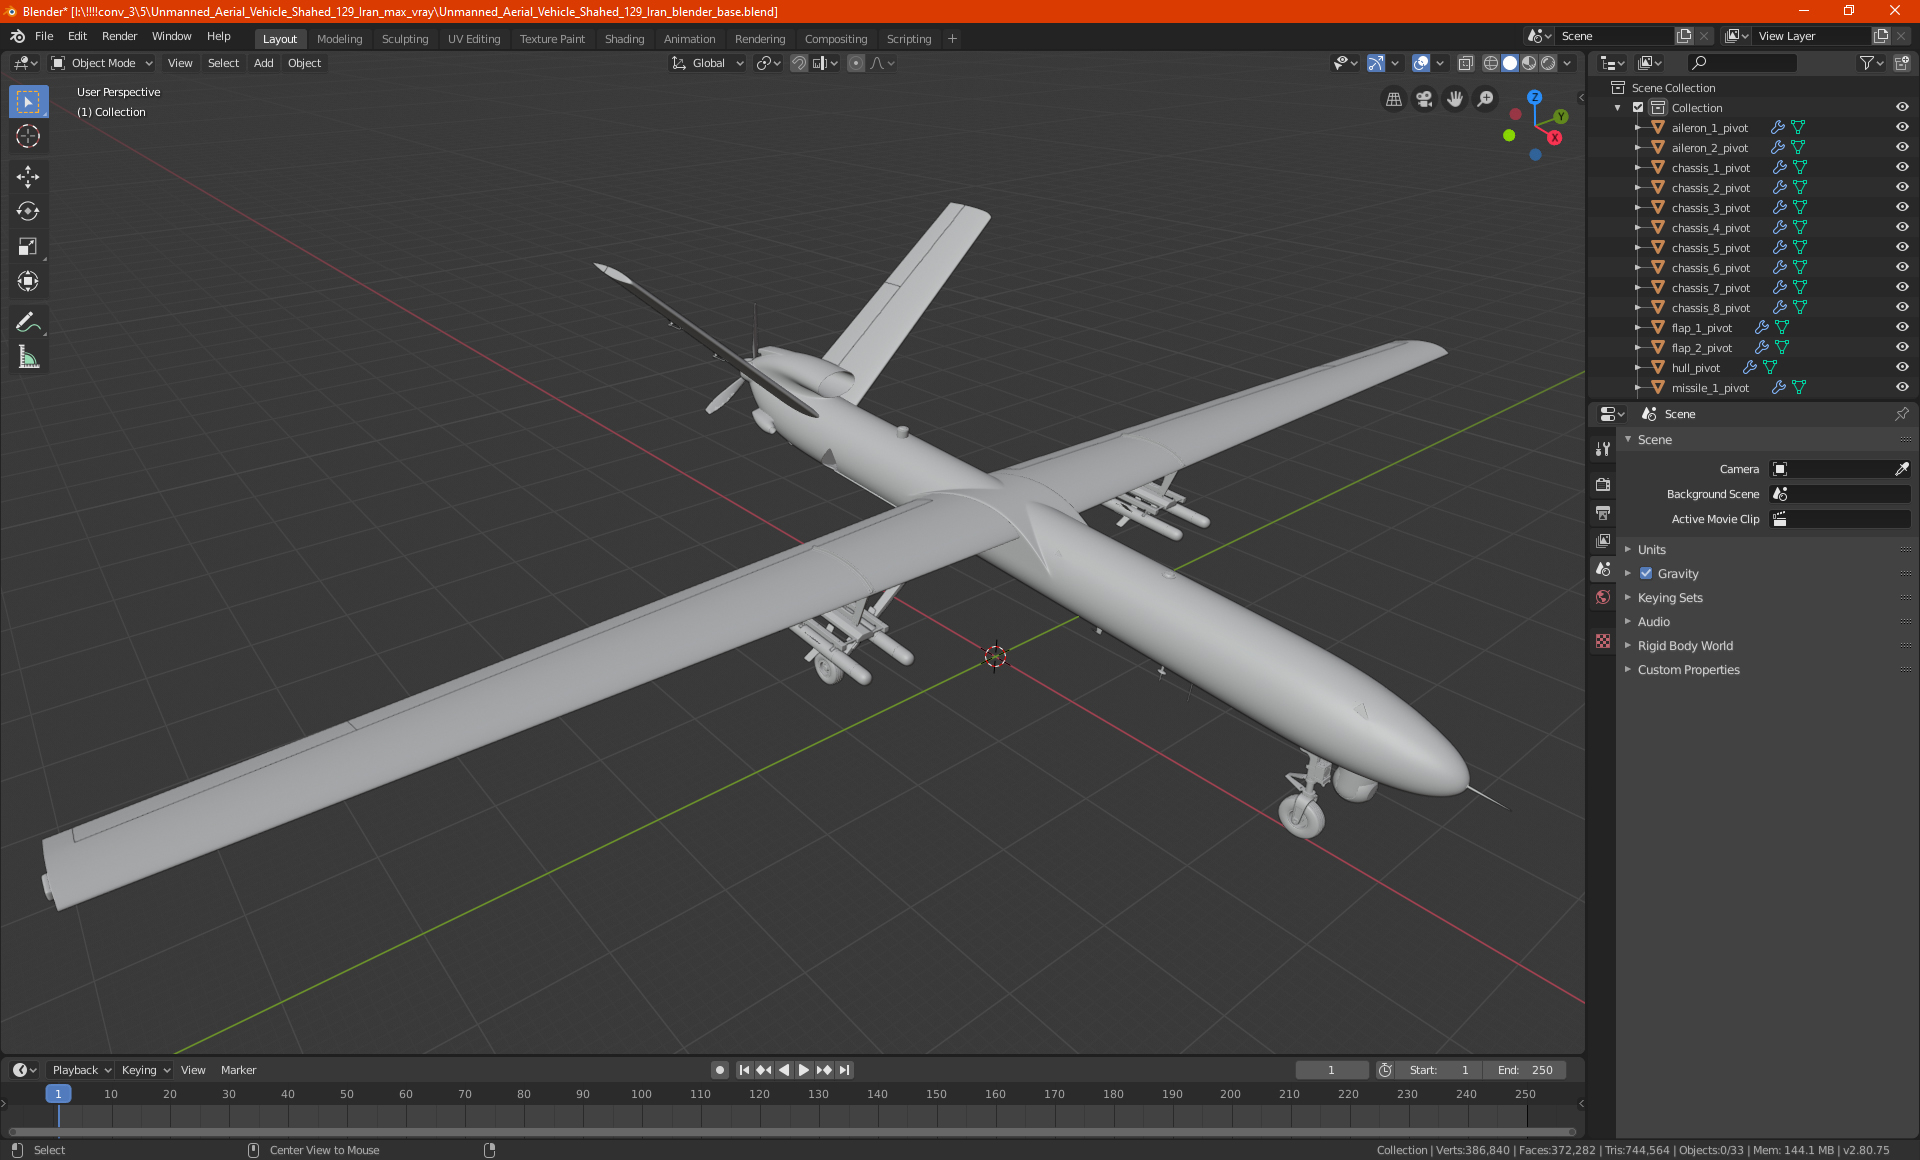Expand the Rigid Body World panel
1920x1160 pixels.
pyautogui.click(x=1685, y=645)
